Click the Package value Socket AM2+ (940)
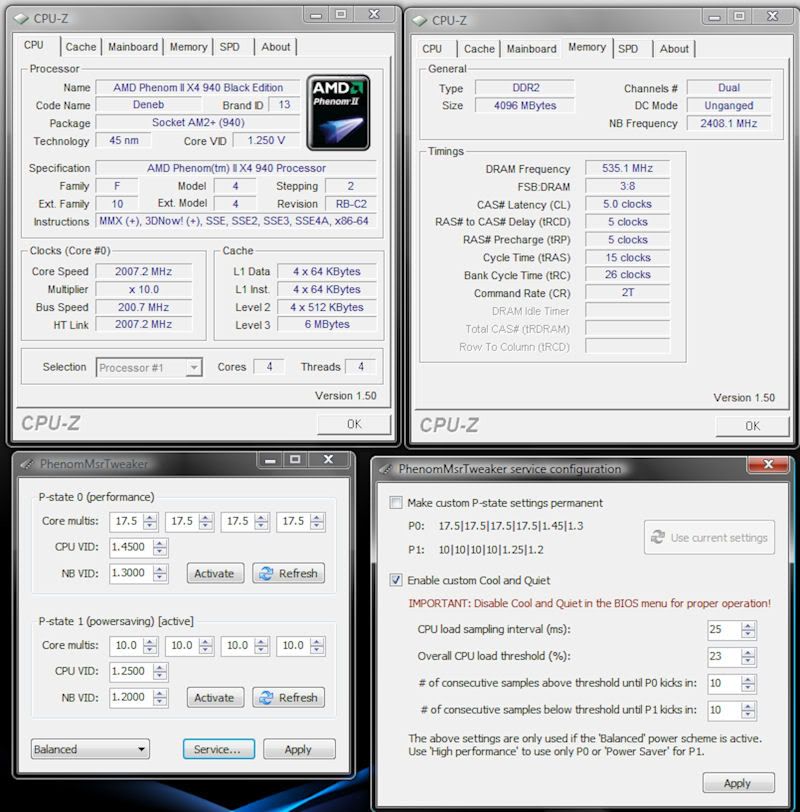This screenshot has height=812, width=800. tap(198, 123)
